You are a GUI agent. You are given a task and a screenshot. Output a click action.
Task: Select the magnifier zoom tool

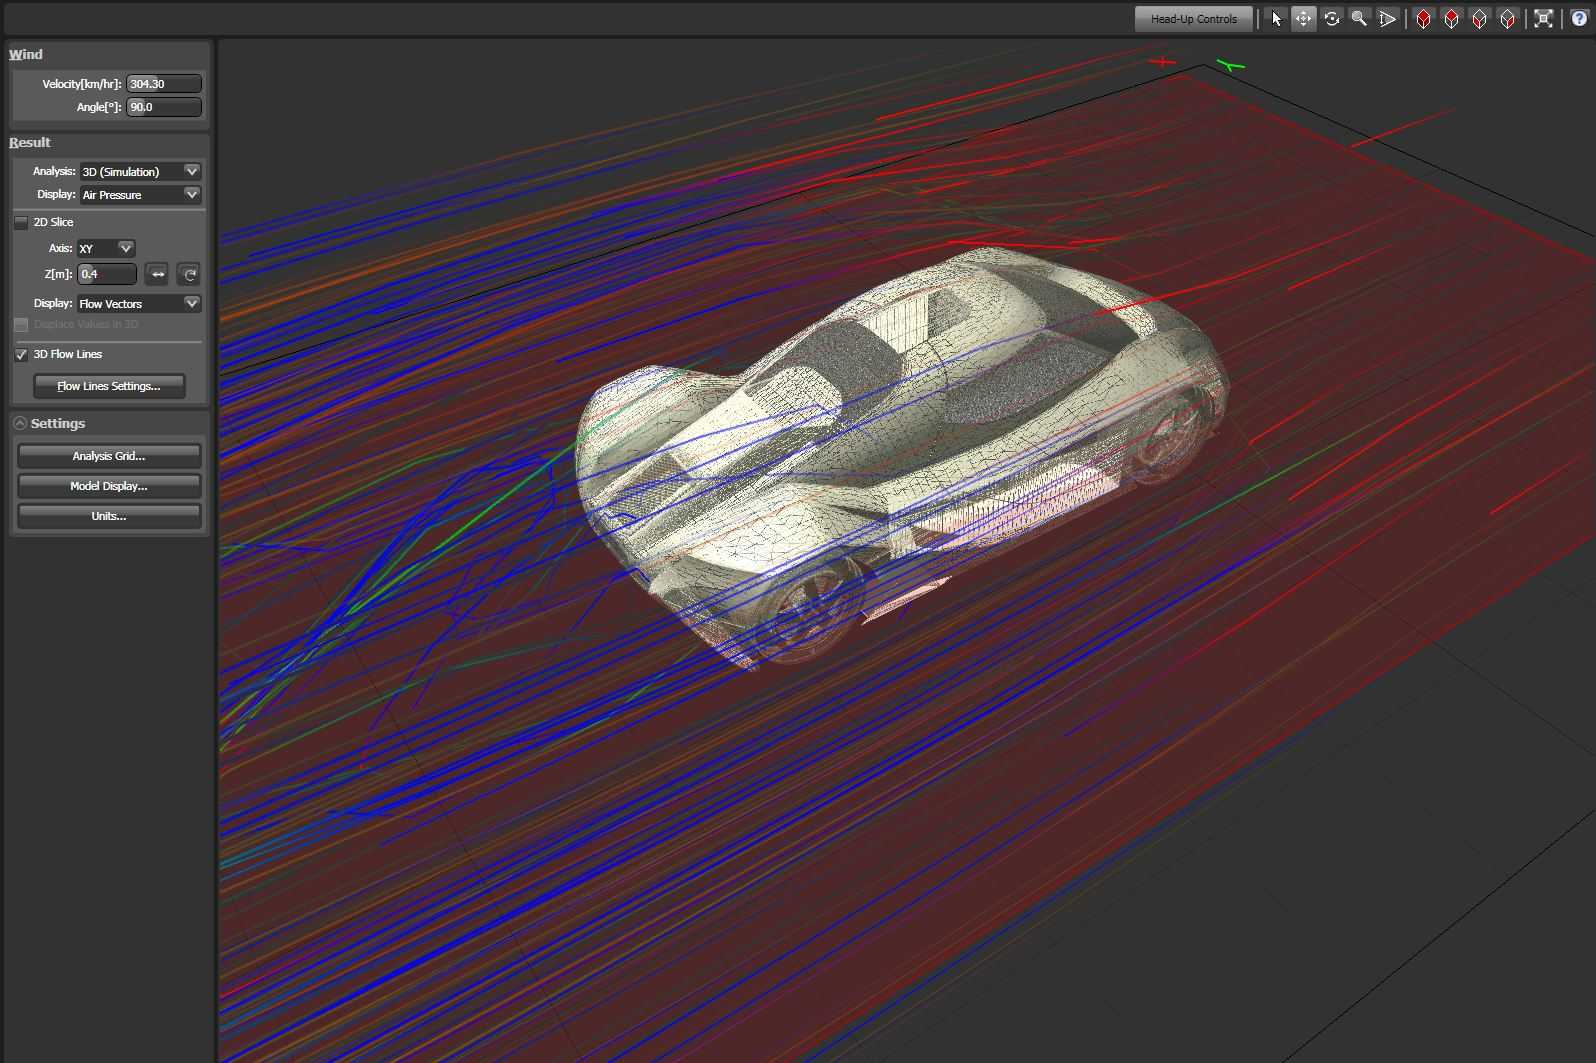[1359, 19]
